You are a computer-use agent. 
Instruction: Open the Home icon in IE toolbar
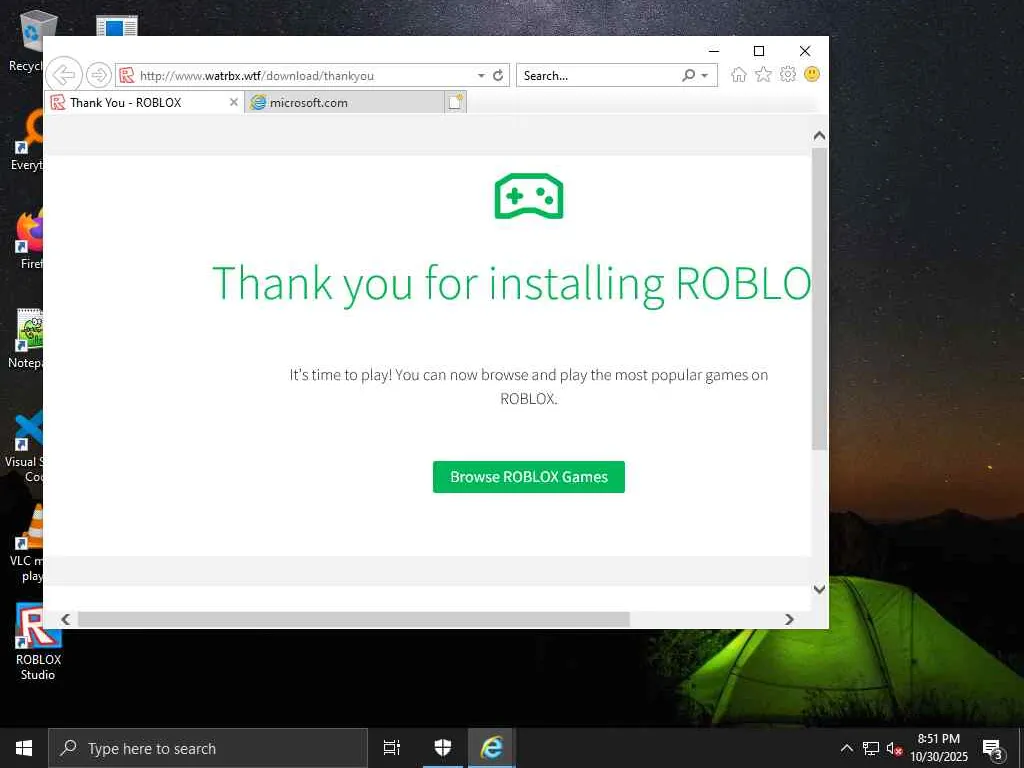tap(739, 74)
